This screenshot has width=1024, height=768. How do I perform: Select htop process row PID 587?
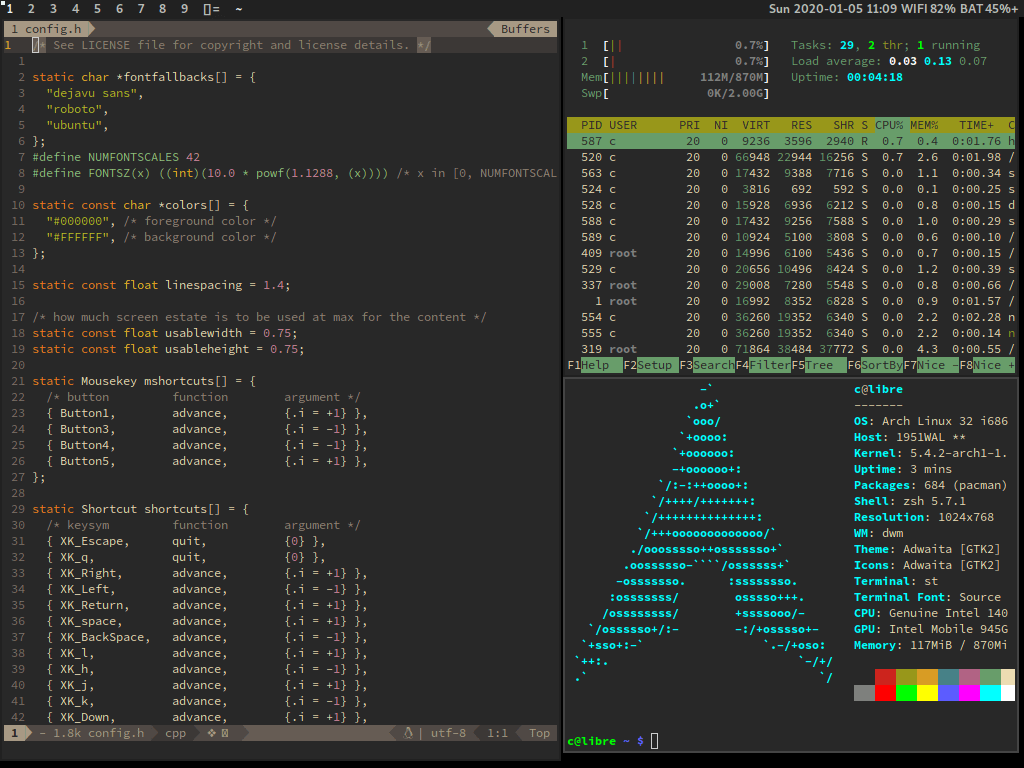791,141
